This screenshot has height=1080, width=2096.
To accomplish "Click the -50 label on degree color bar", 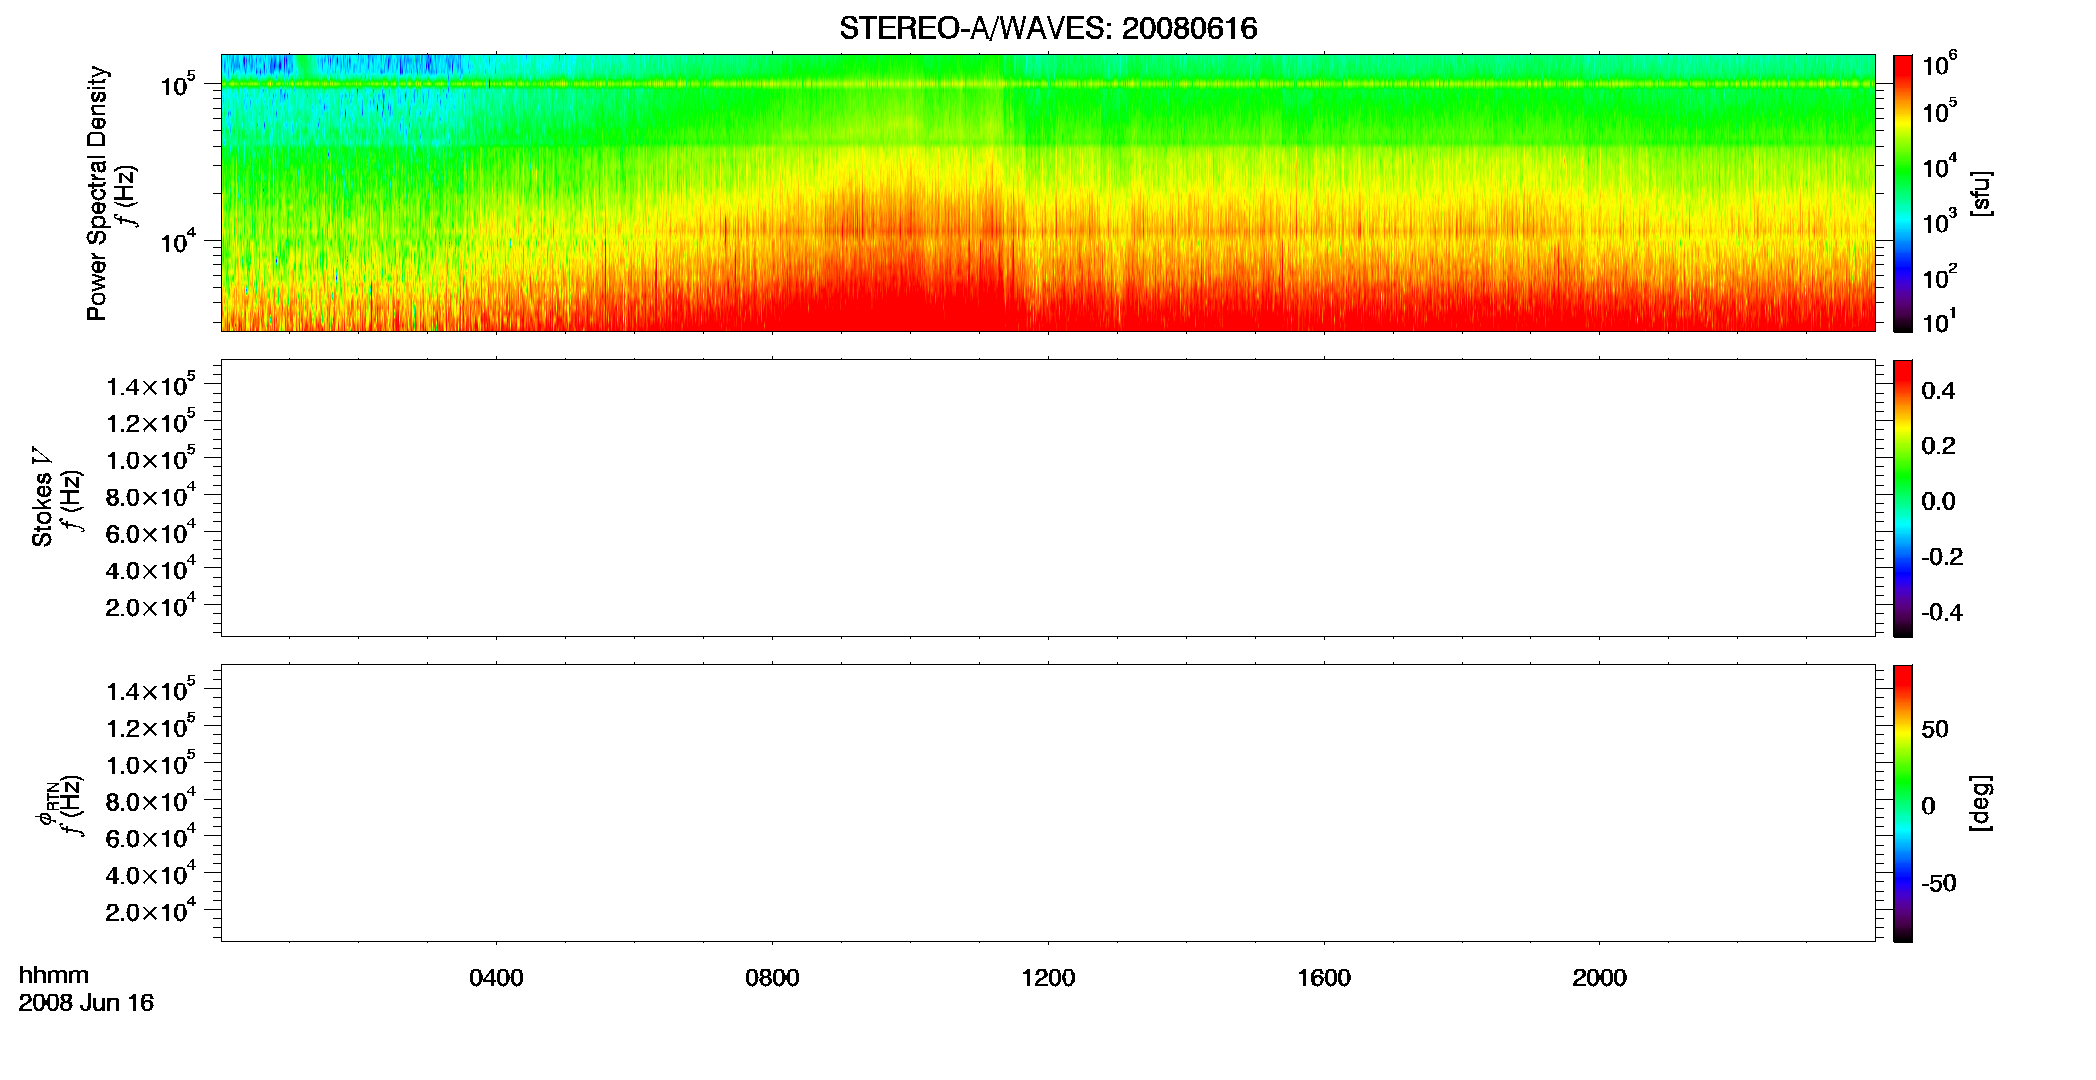I will coord(1938,884).
